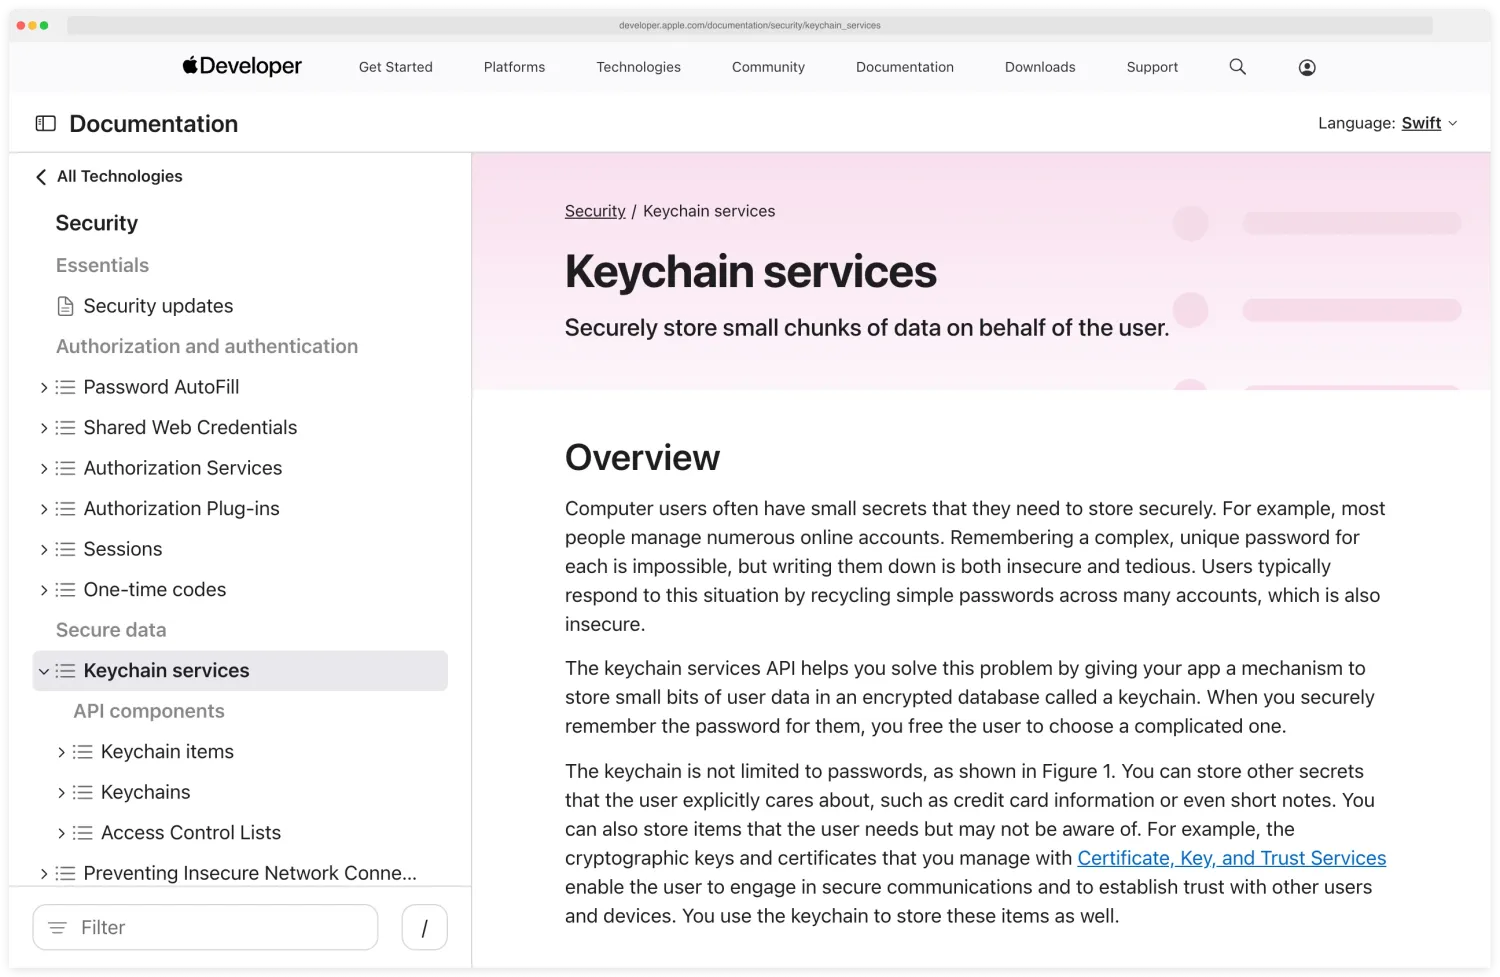The image size is (1500, 977).
Task: Click the filter lines icon in Filter box
Action: 58,928
